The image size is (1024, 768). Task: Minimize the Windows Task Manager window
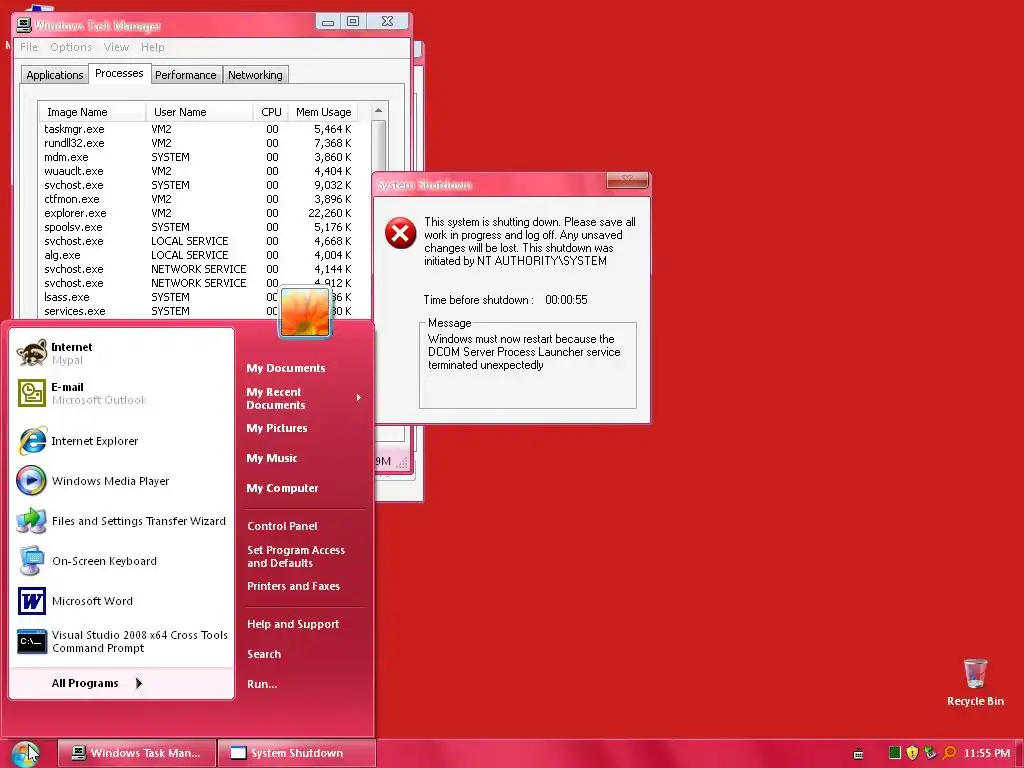click(328, 21)
